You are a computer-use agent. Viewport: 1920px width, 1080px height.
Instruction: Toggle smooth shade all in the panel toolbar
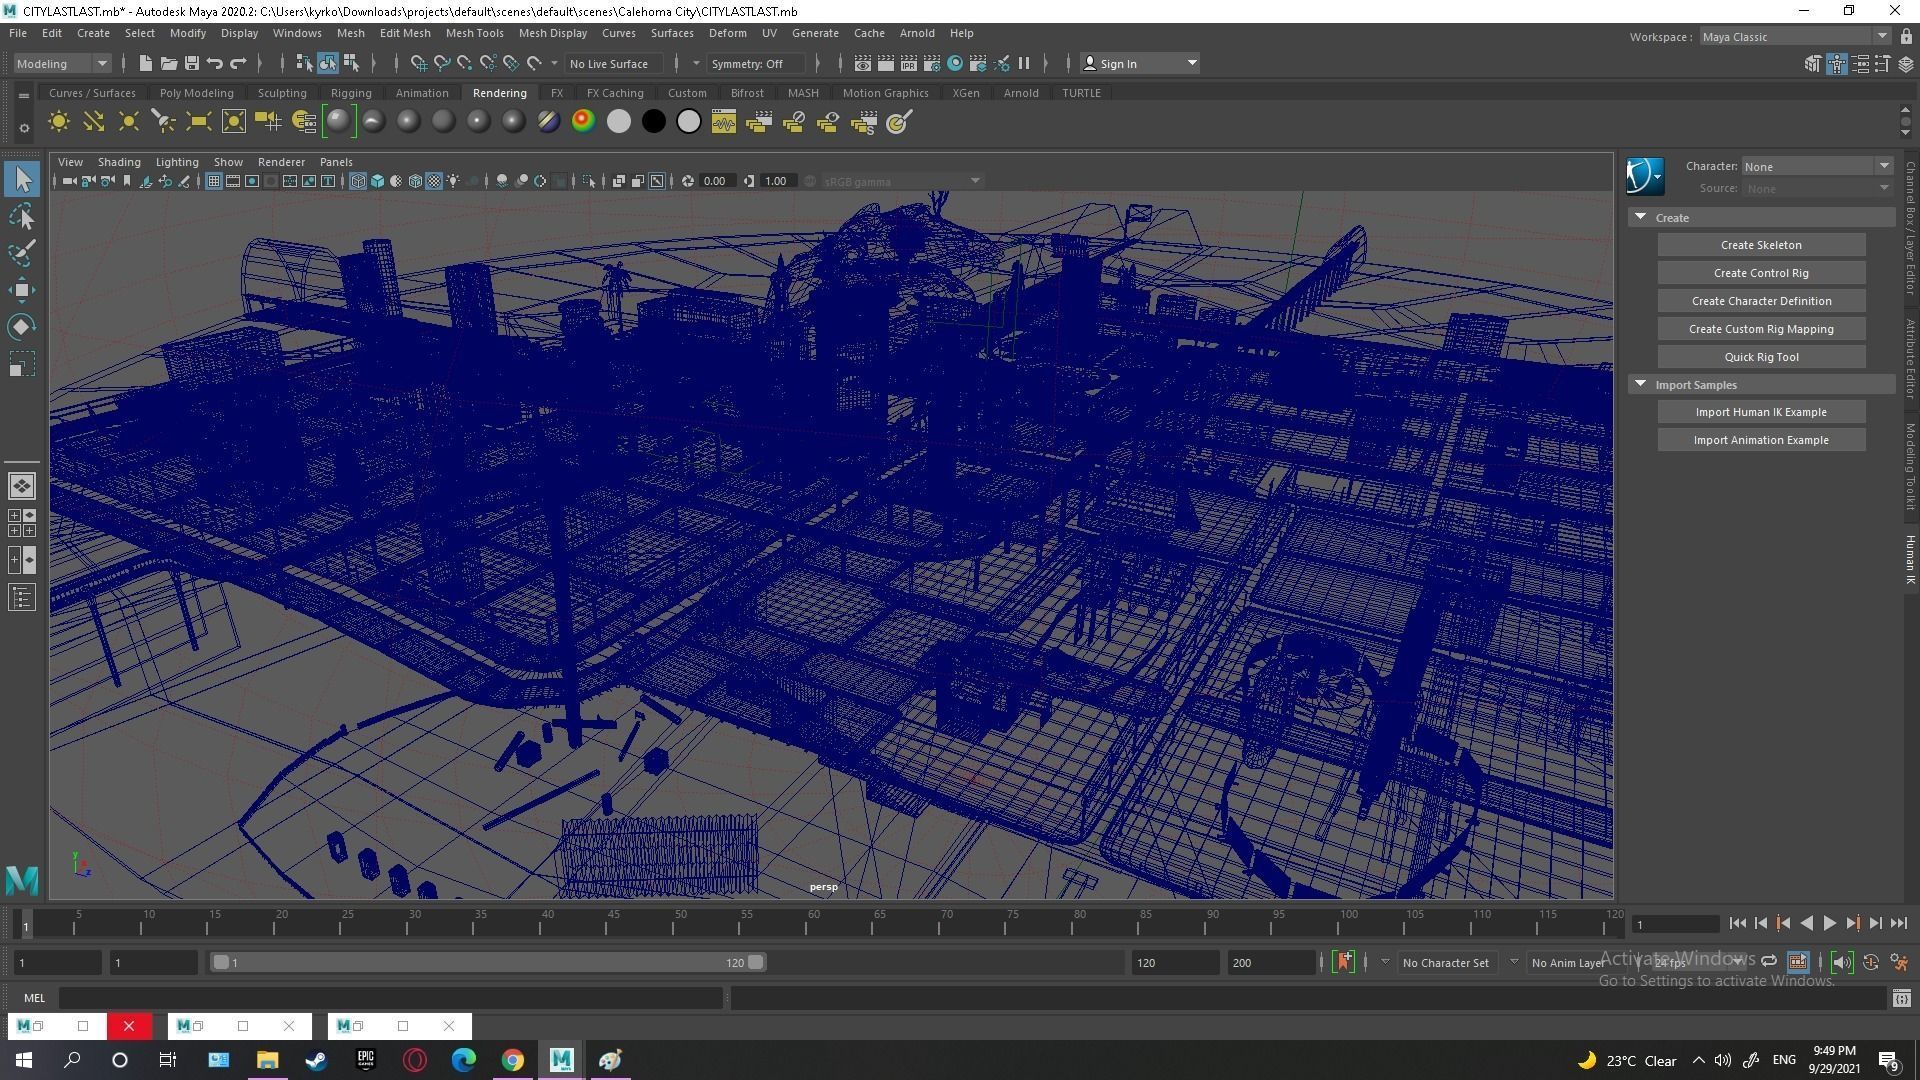tap(377, 181)
